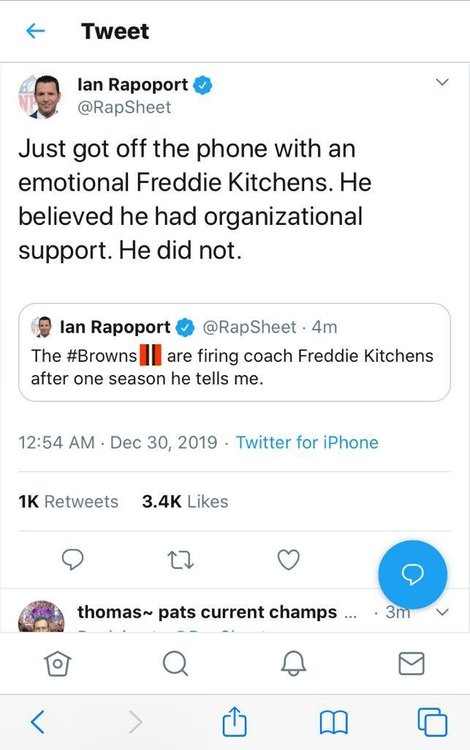Open the Safari tabs overview icon
Viewport: 470px width, 750px height.
point(432,722)
